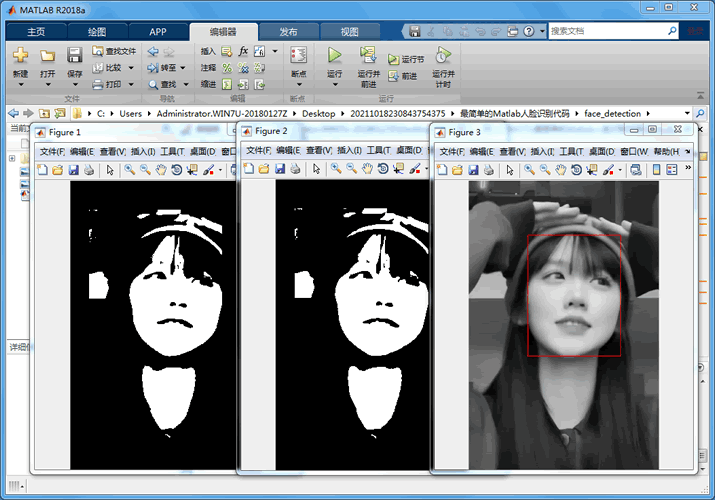Toggle the insert legend icon in Figure 3
The image size is (715, 500).
tap(674, 170)
